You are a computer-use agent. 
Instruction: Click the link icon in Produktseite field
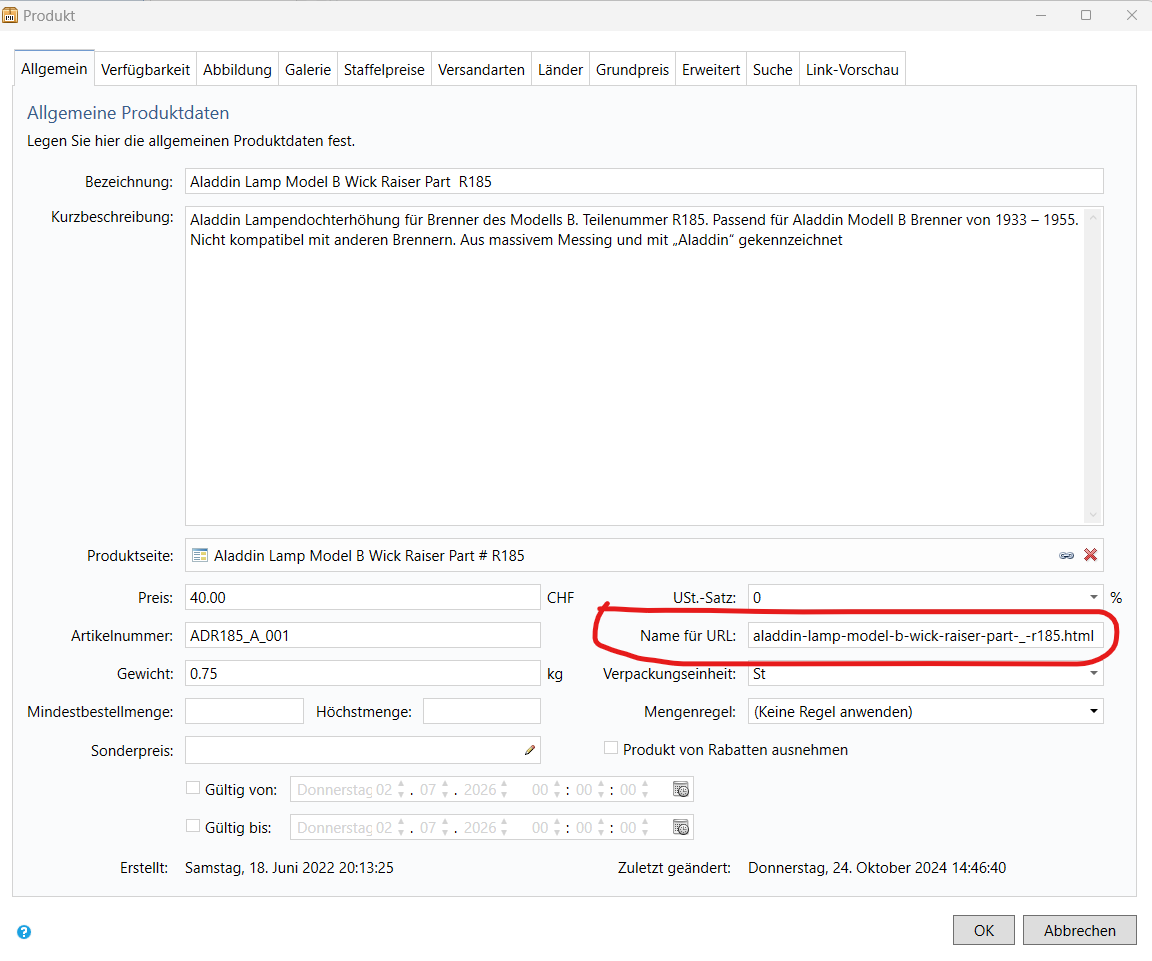(x=1067, y=555)
